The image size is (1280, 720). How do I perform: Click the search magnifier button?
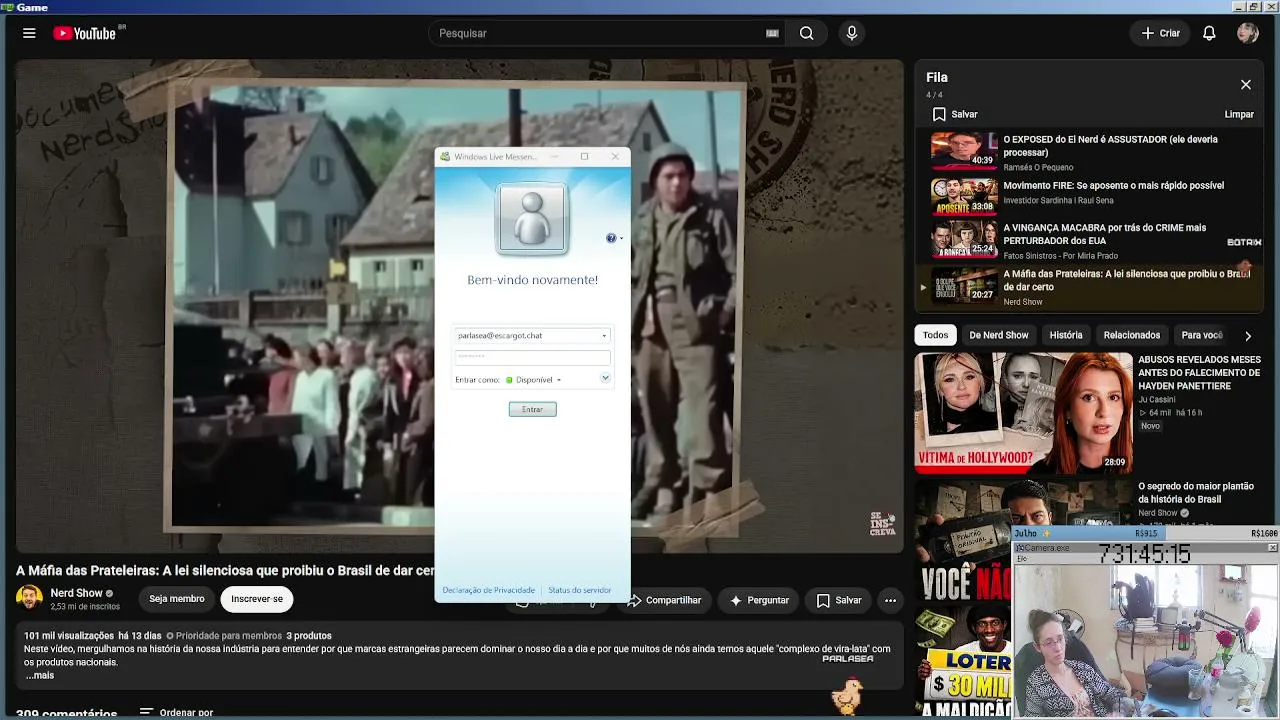coord(806,33)
